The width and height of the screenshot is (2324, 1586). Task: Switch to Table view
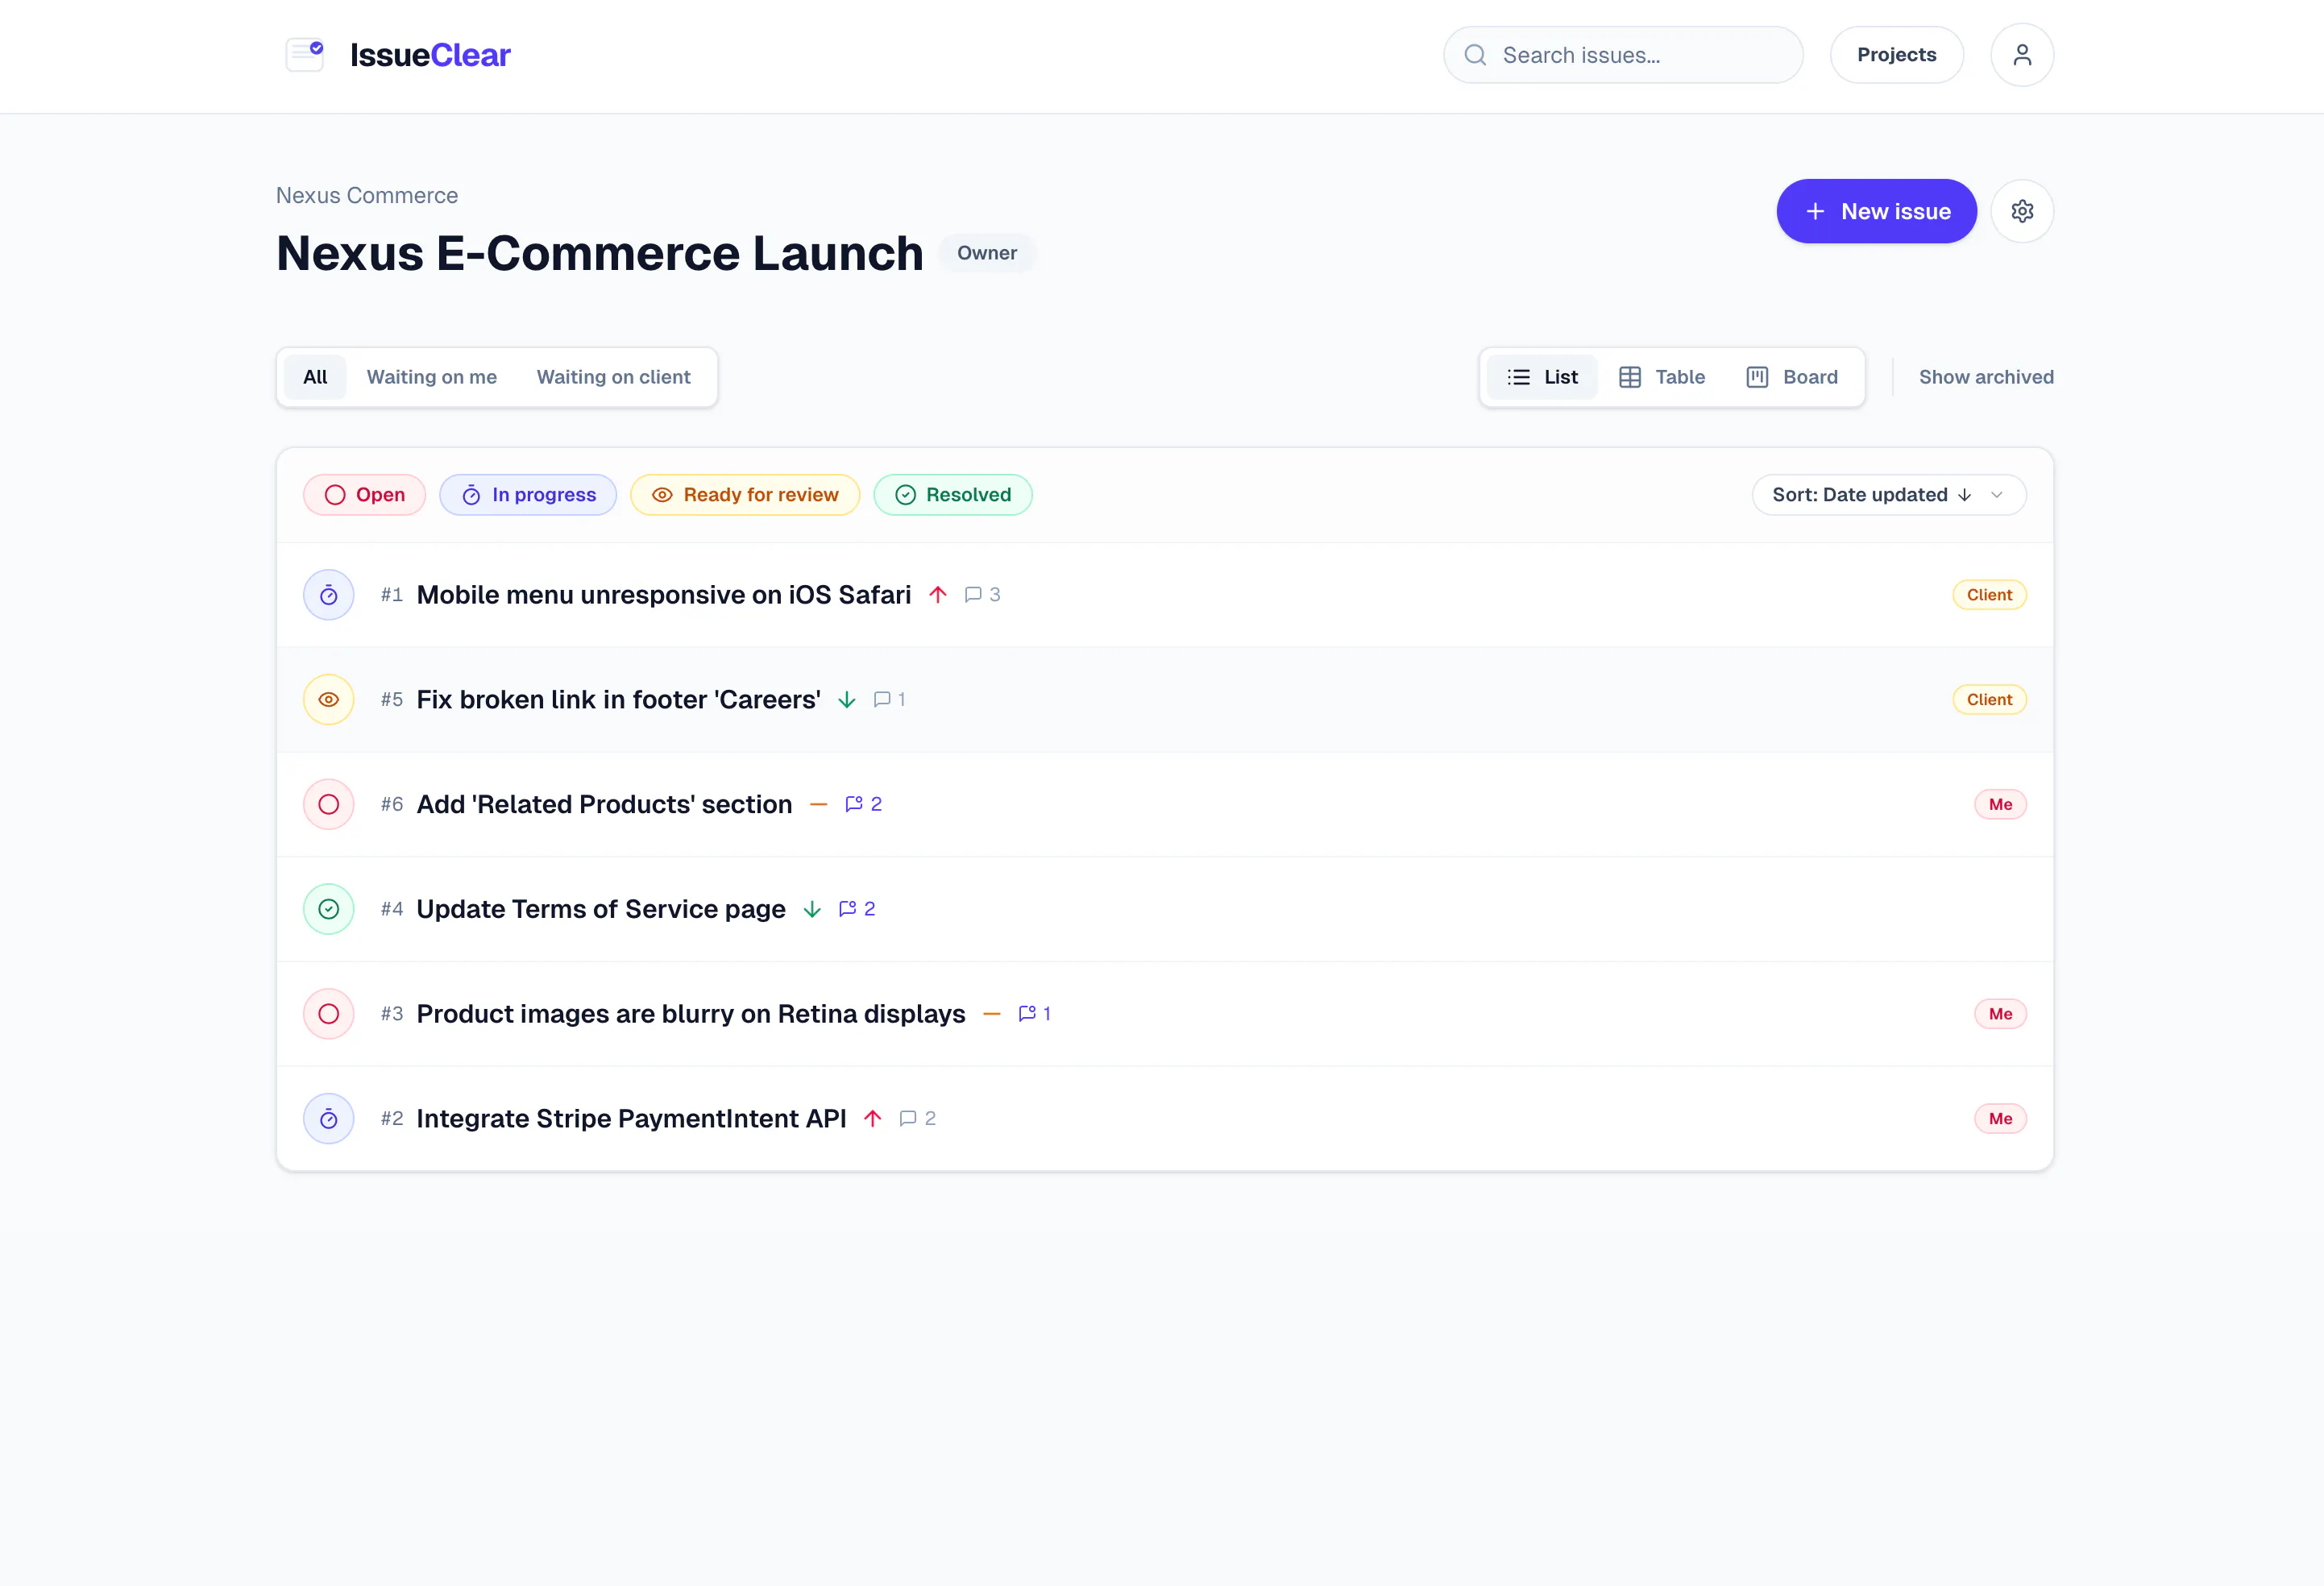[1661, 377]
